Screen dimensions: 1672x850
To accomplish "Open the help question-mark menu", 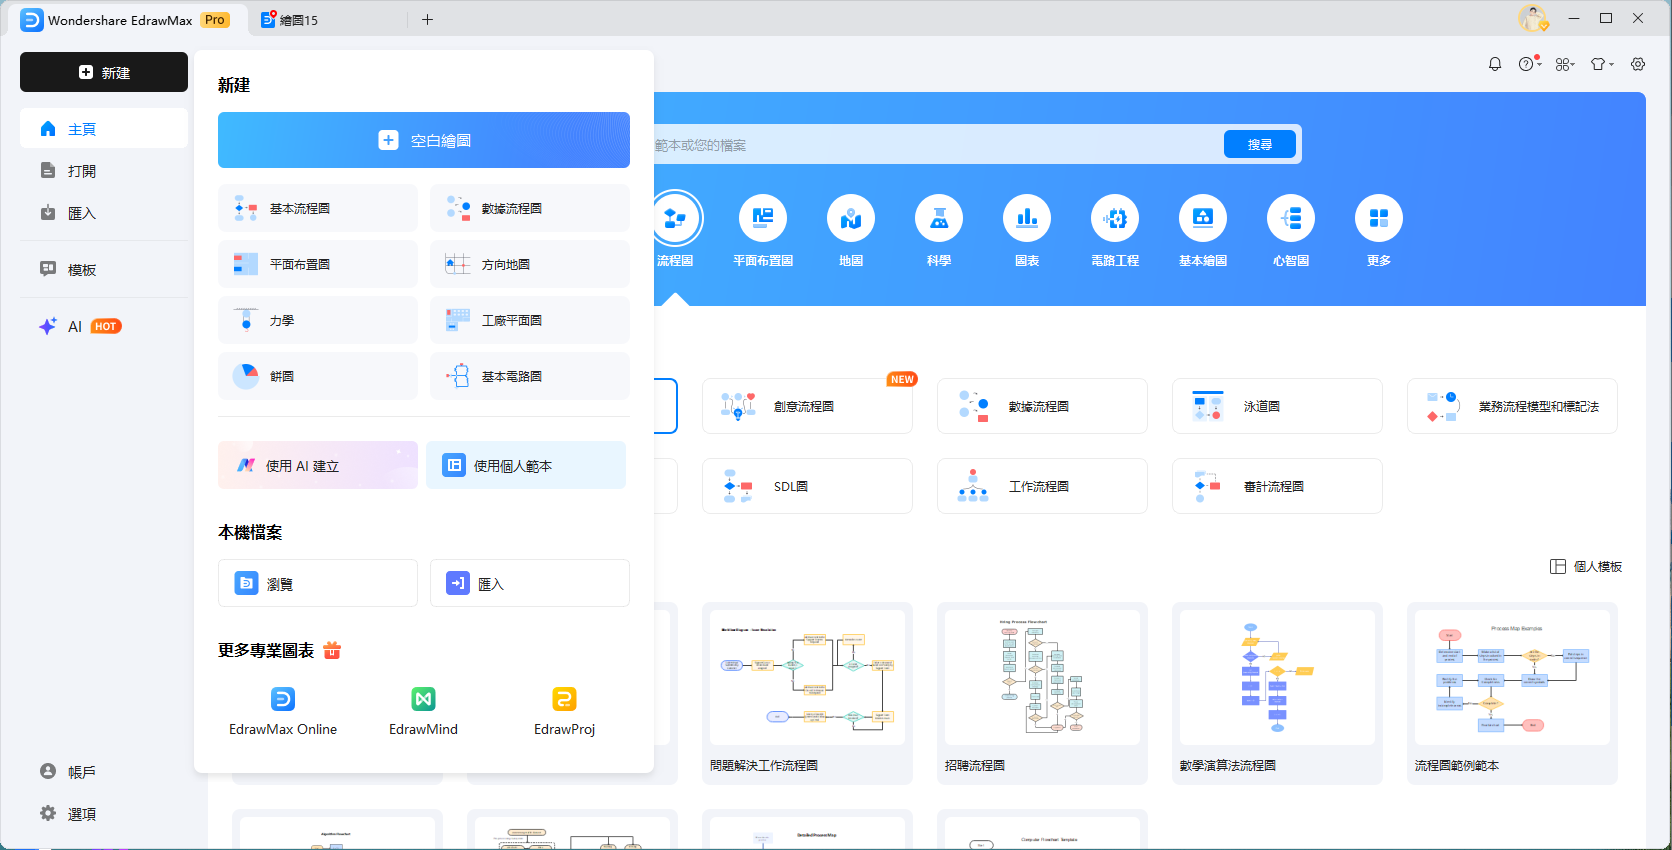I will coord(1529,64).
